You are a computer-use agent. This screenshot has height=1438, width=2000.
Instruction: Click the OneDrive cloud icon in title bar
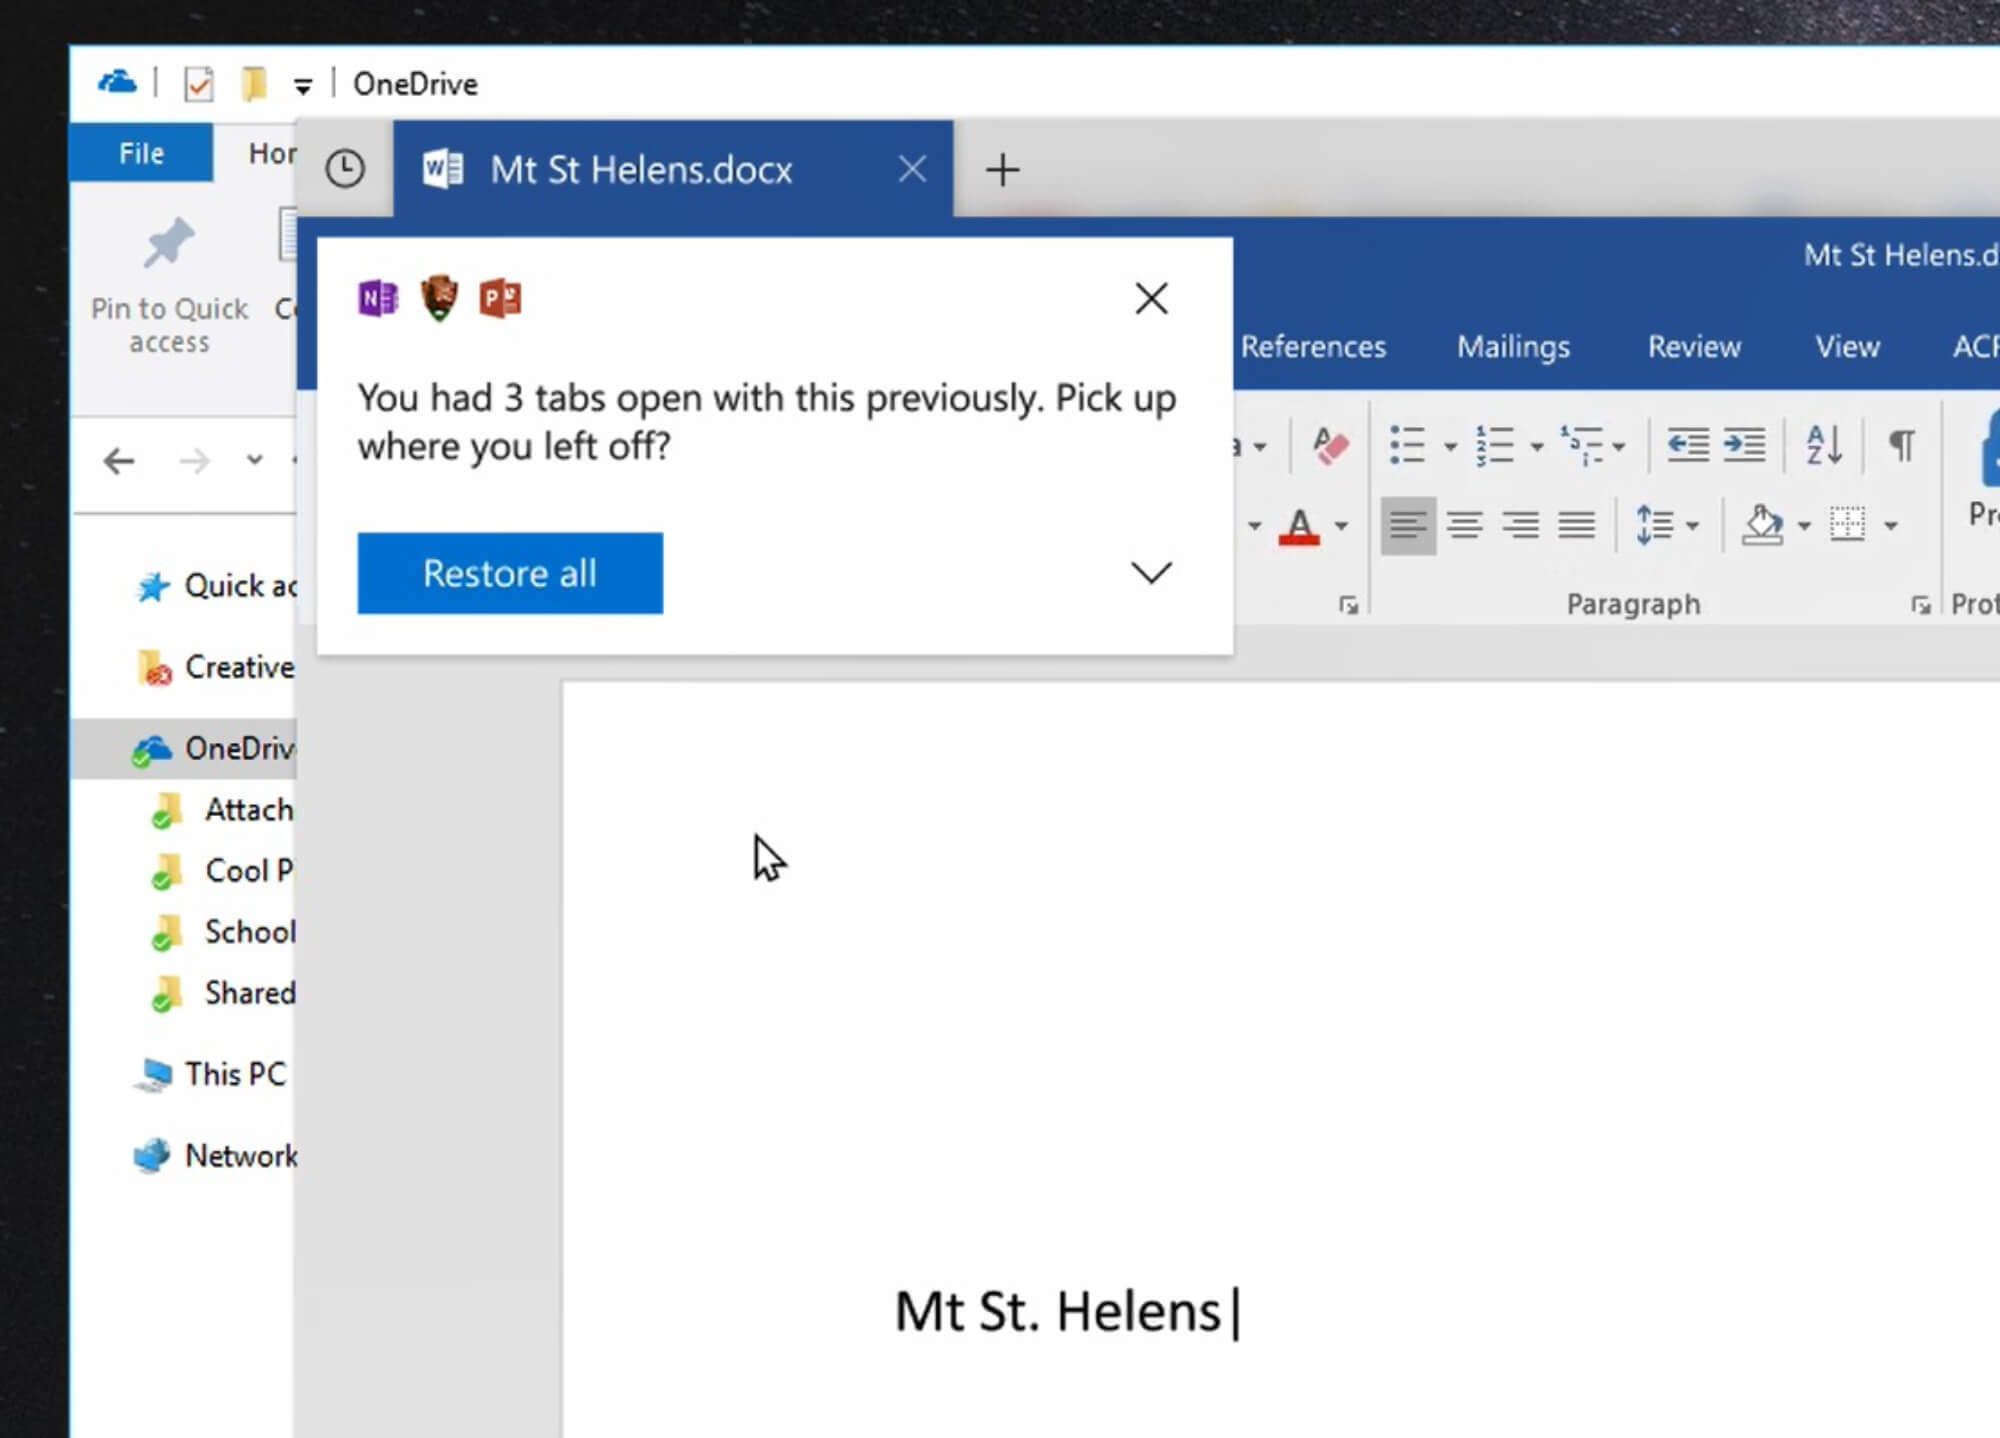(x=117, y=82)
